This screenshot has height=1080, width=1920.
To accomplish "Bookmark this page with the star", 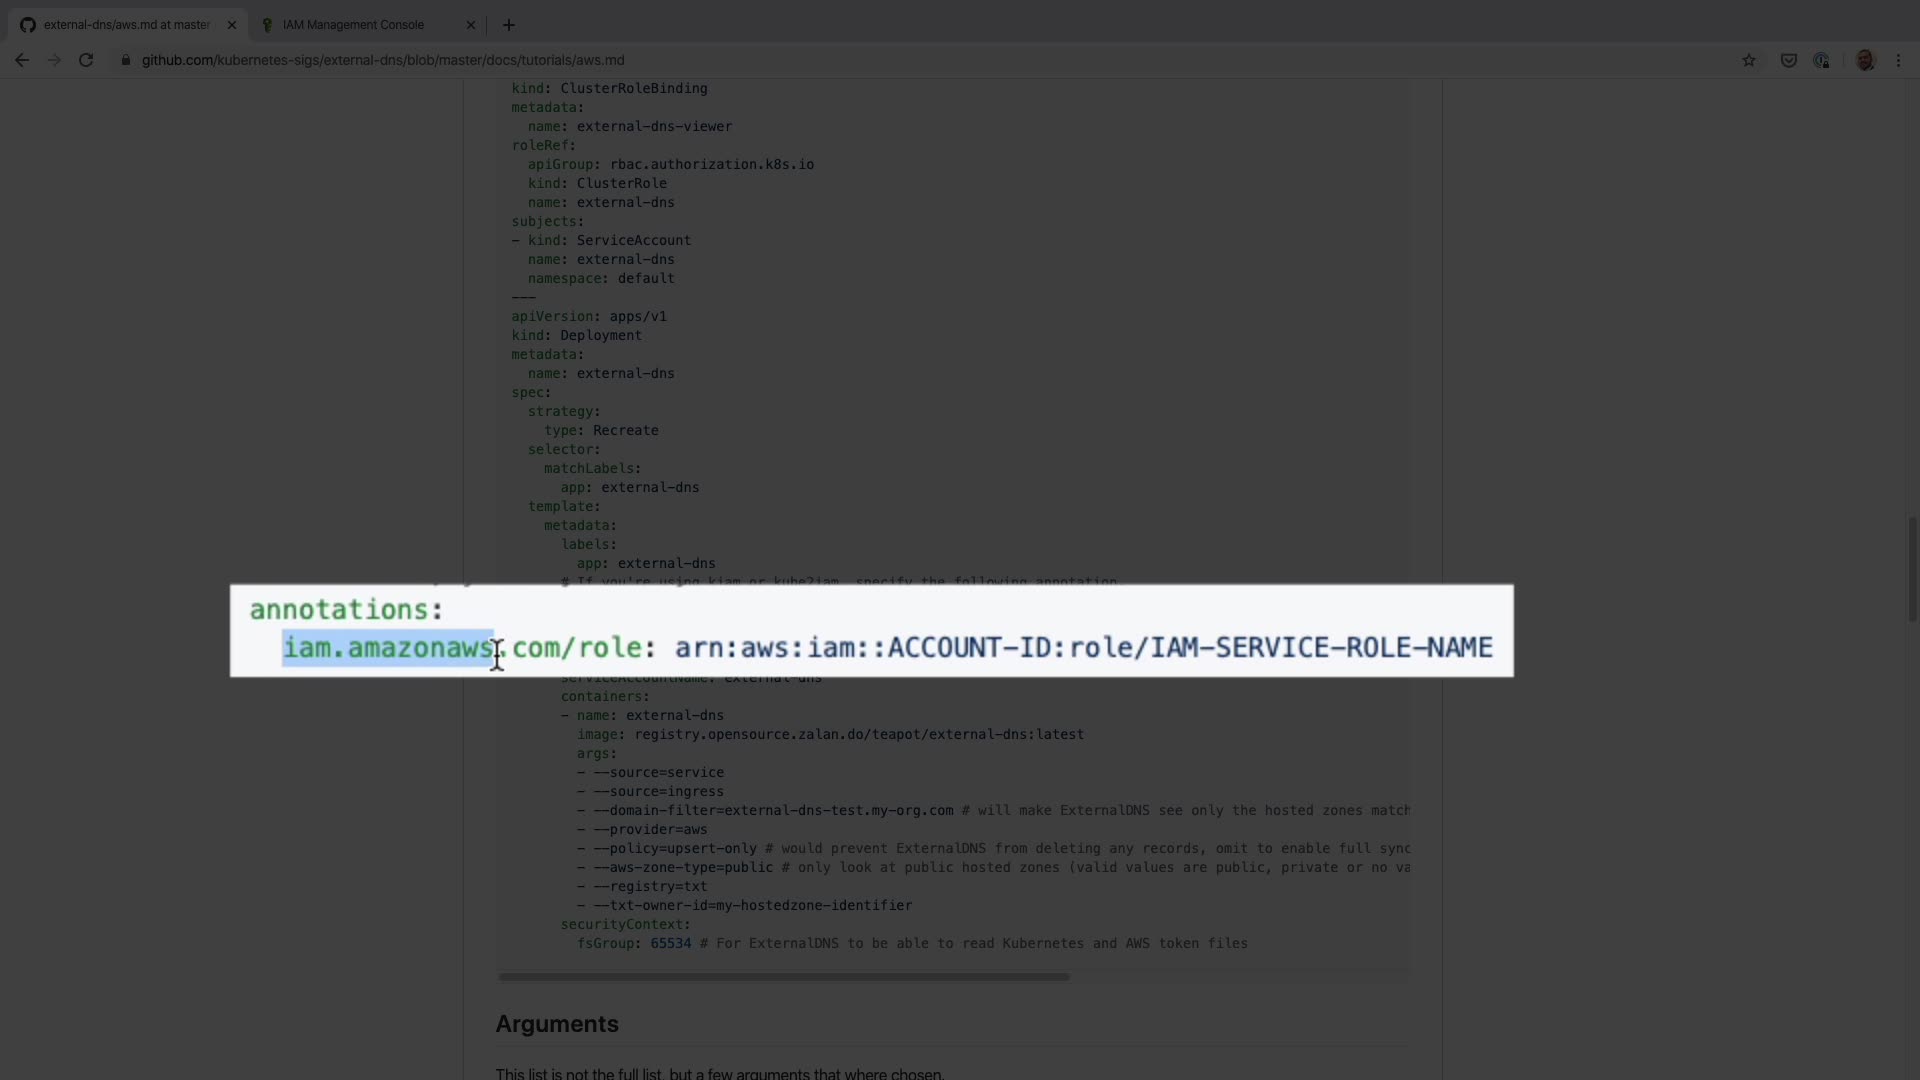I will (x=1748, y=60).
